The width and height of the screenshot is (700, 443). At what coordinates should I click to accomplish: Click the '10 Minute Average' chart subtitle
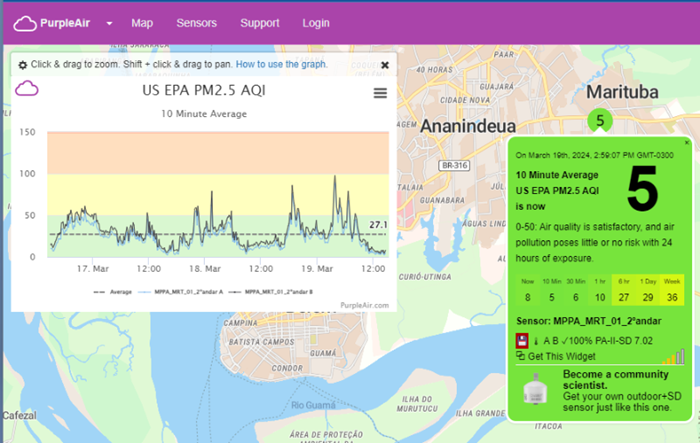pos(204,114)
